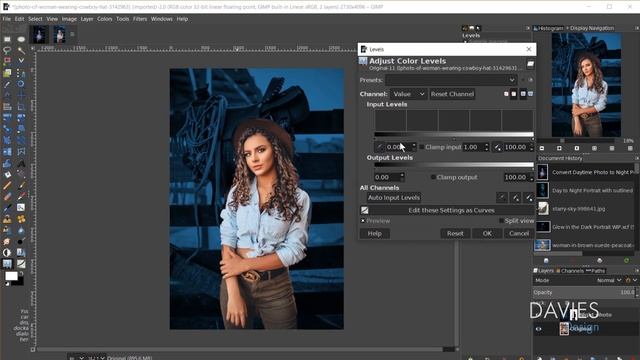Click the low input level field
Image resolution: width=640 pixels, height=360 pixels.
tap(398, 147)
